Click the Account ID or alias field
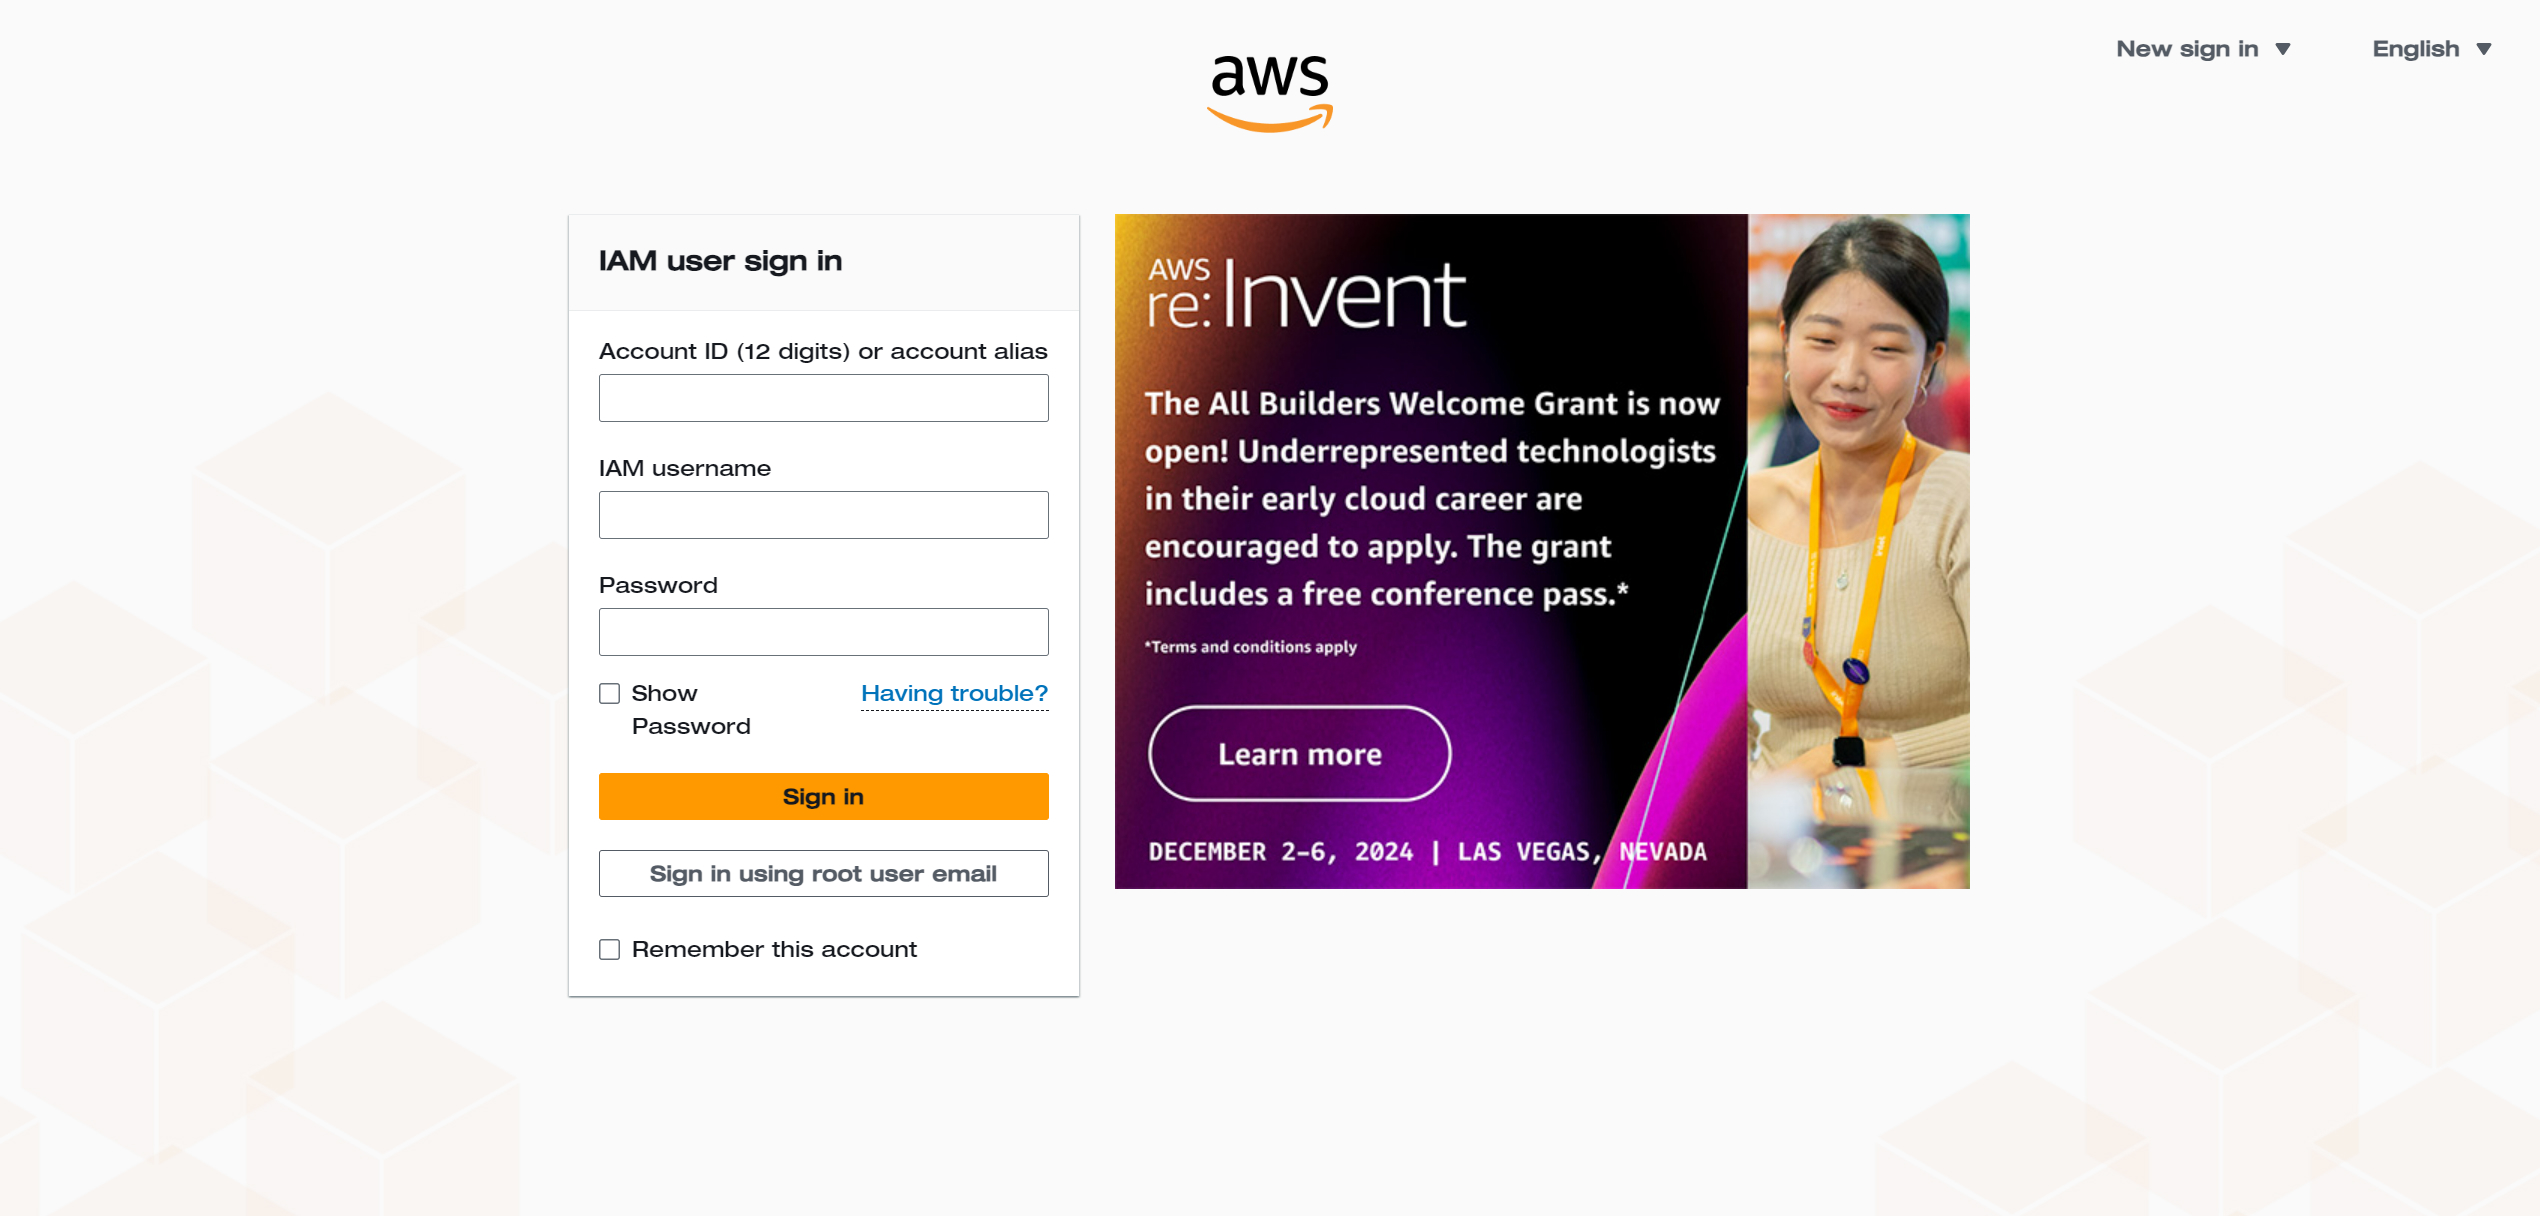 (x=824, y=398)
